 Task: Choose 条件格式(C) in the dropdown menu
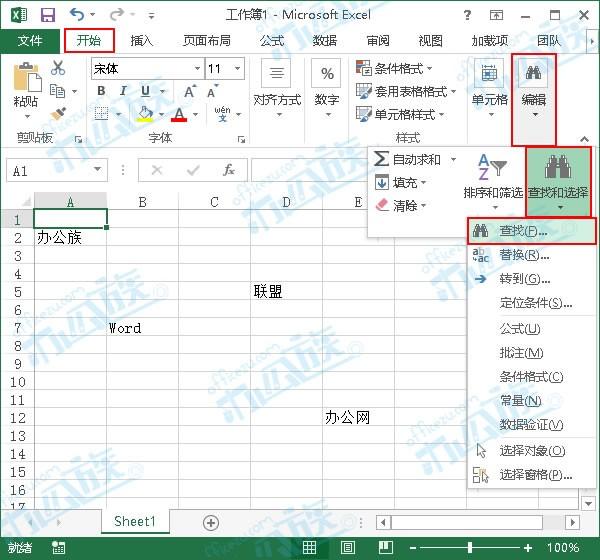532,377
